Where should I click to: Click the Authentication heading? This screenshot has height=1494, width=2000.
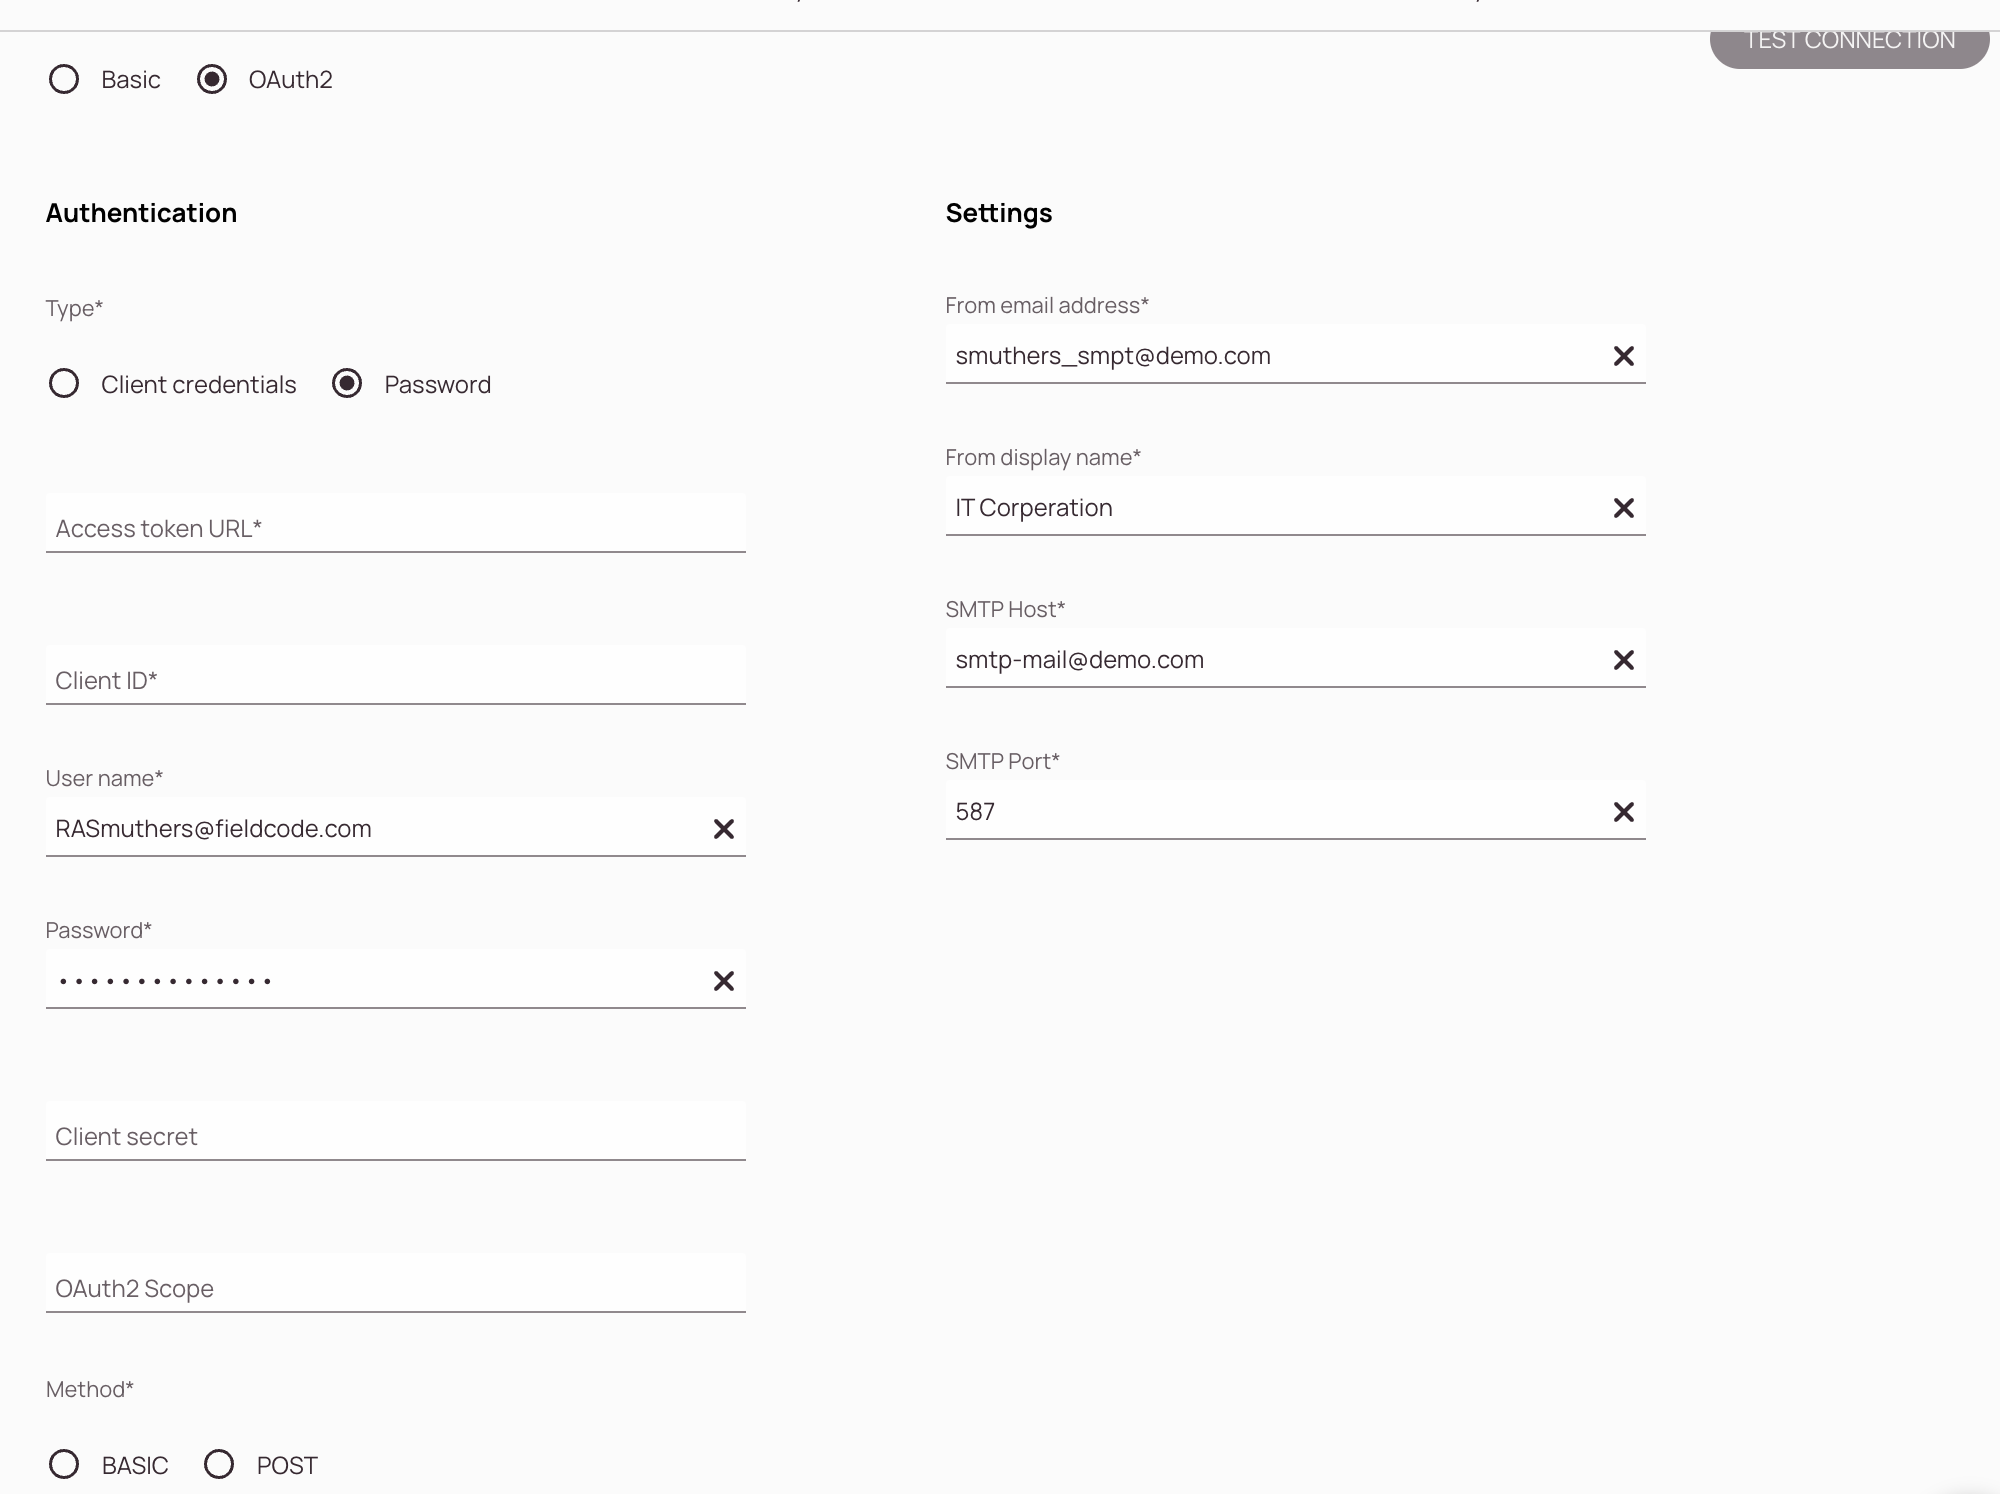coord(141,213)
